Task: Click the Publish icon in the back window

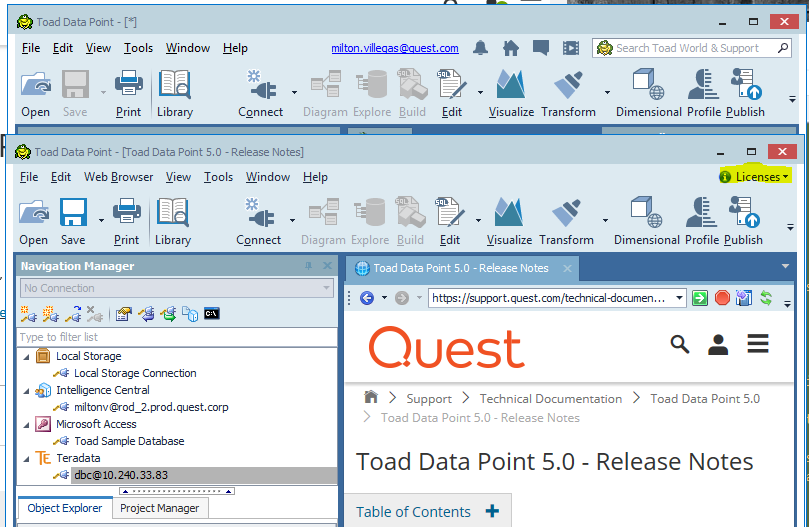Action: (x=746, y=84)
